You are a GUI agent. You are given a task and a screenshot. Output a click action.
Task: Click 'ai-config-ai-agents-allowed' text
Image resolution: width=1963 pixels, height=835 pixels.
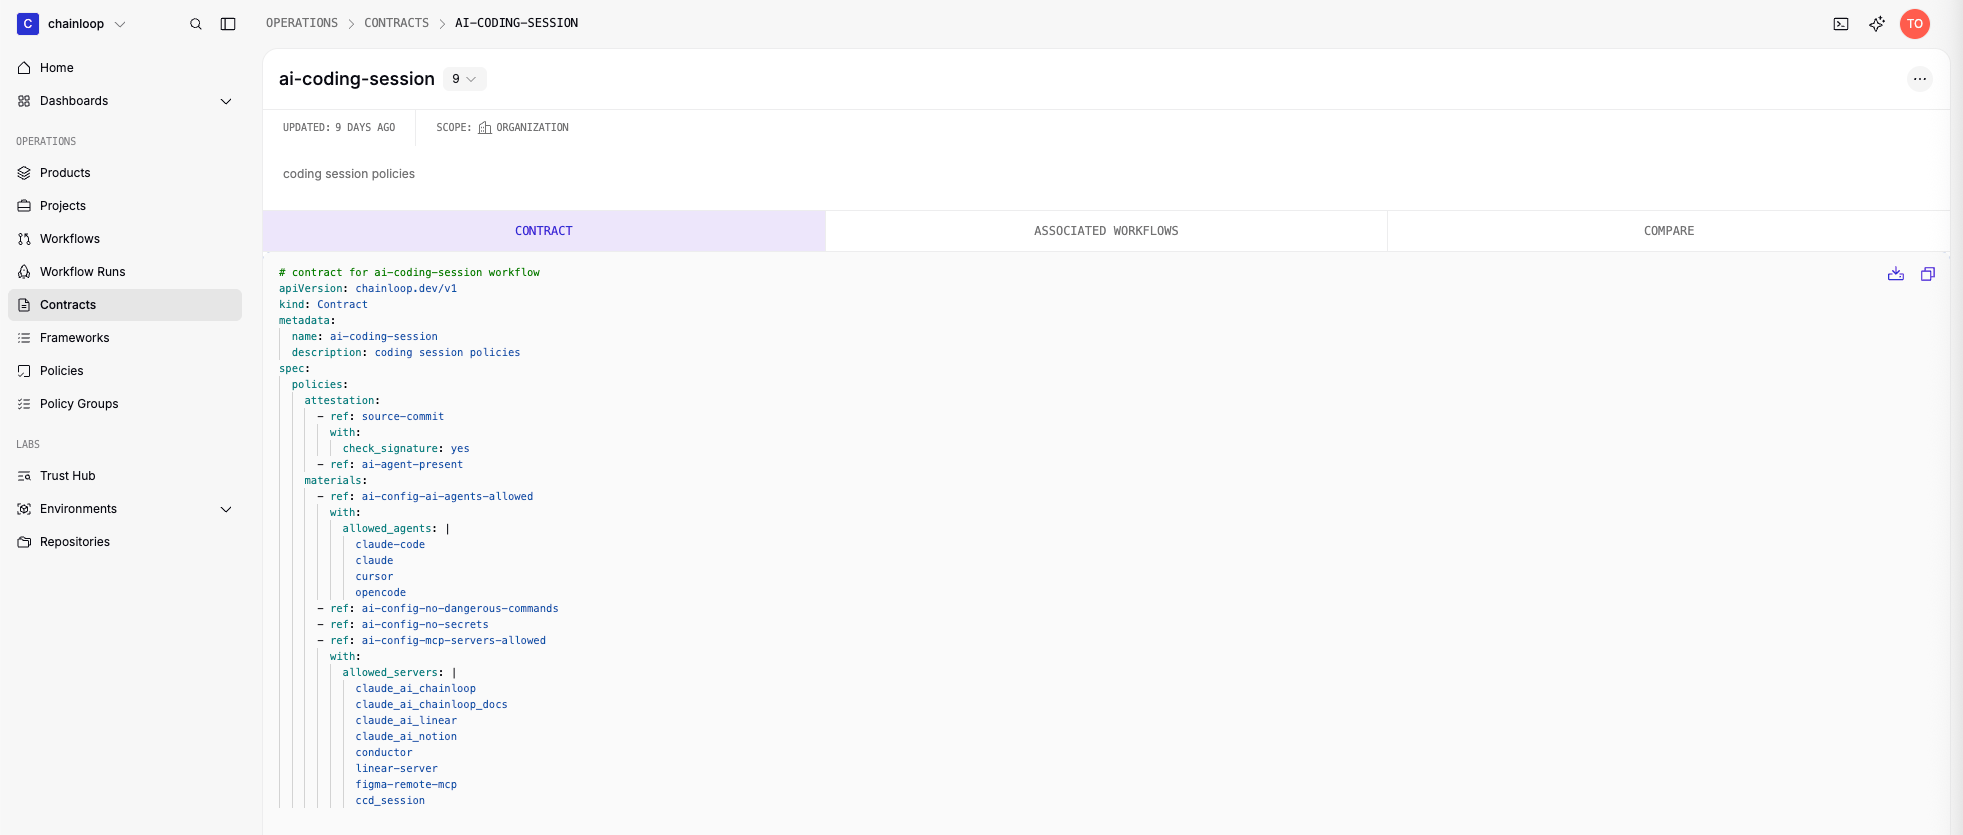[447, 497]
